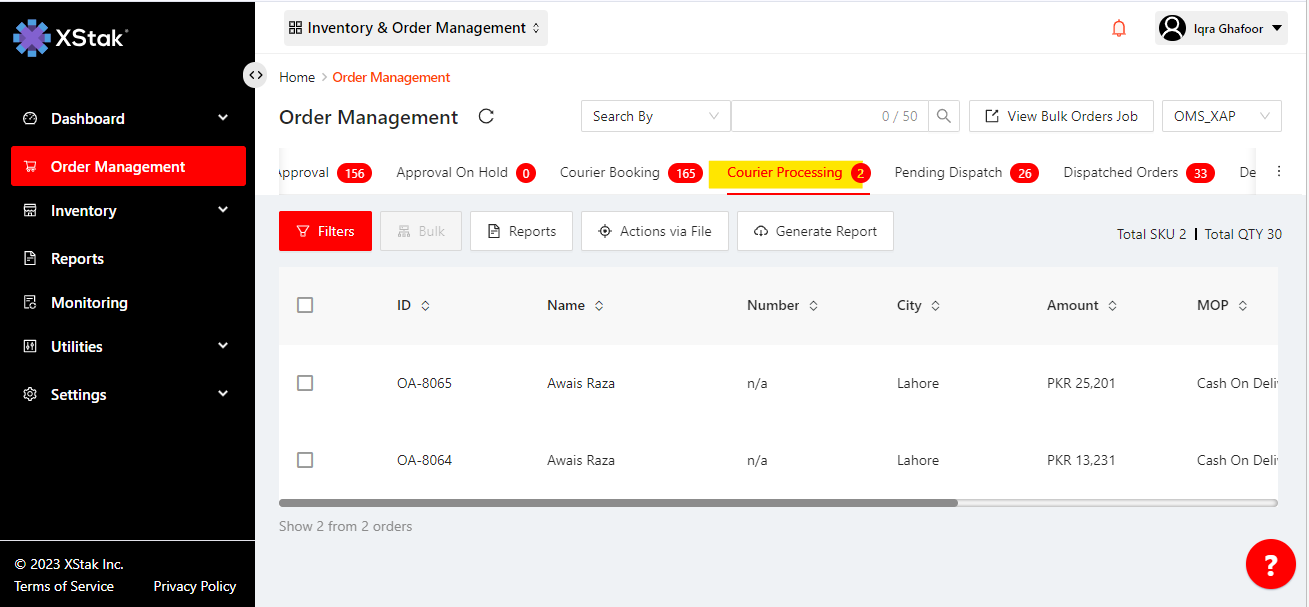Click the red Filters button
1309x607 pixels.
coord(325,231)
